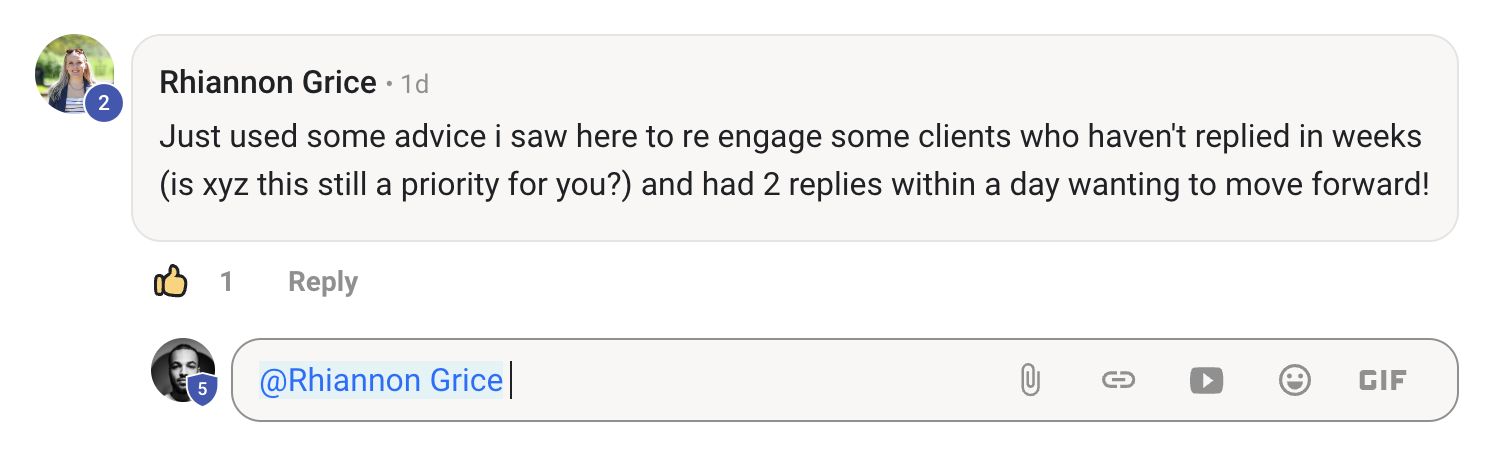This screenshot has height=452, width=1492.
Task: Click the level 2 badge on Rhiannon's avatar
Action: (x=103, y=103)
